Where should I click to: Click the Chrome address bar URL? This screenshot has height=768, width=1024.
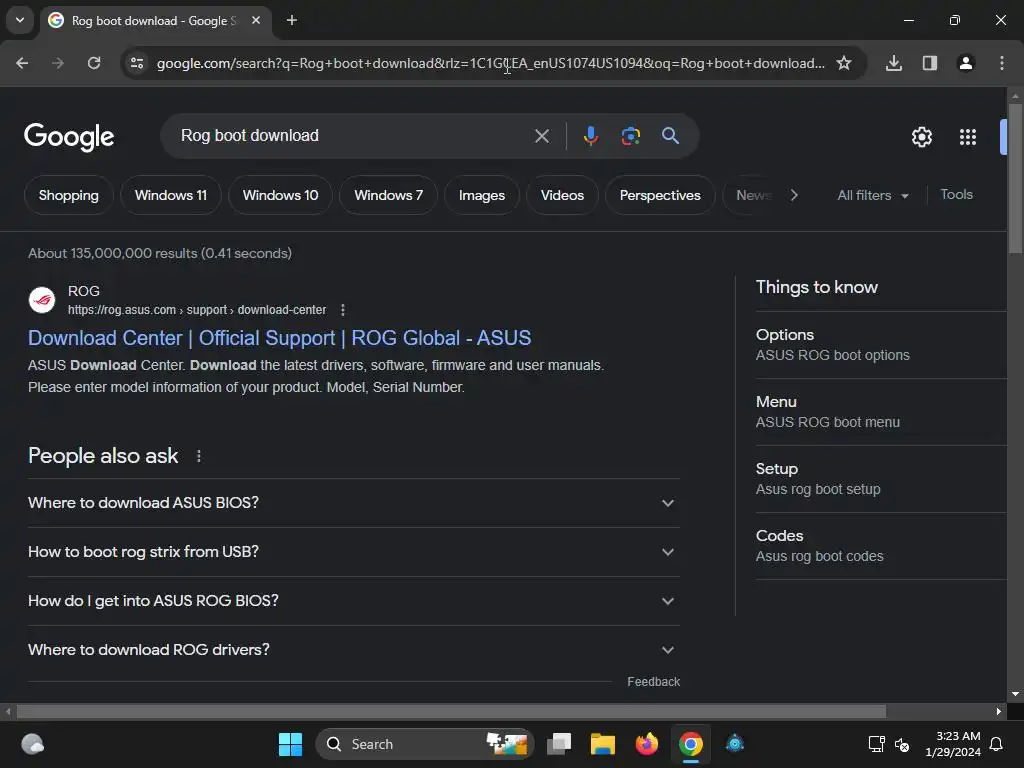(x=490, y=63)
